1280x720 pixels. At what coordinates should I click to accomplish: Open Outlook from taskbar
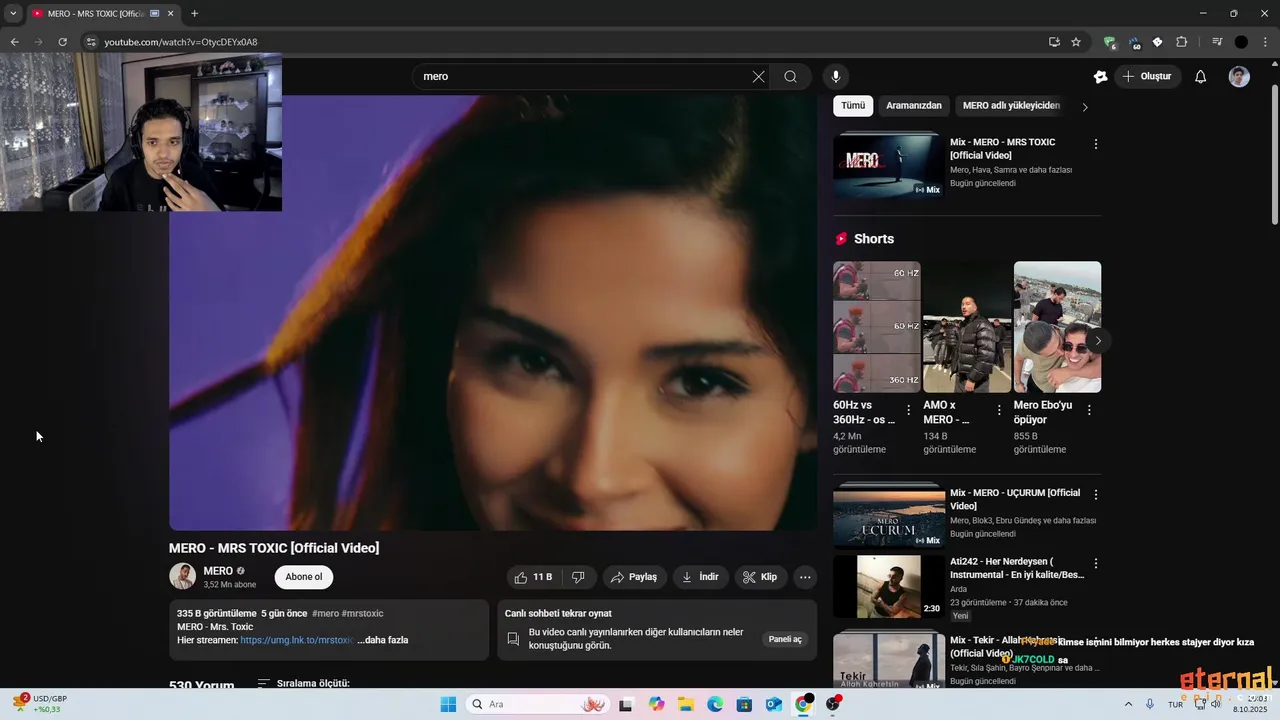click(x=773, y=704)
